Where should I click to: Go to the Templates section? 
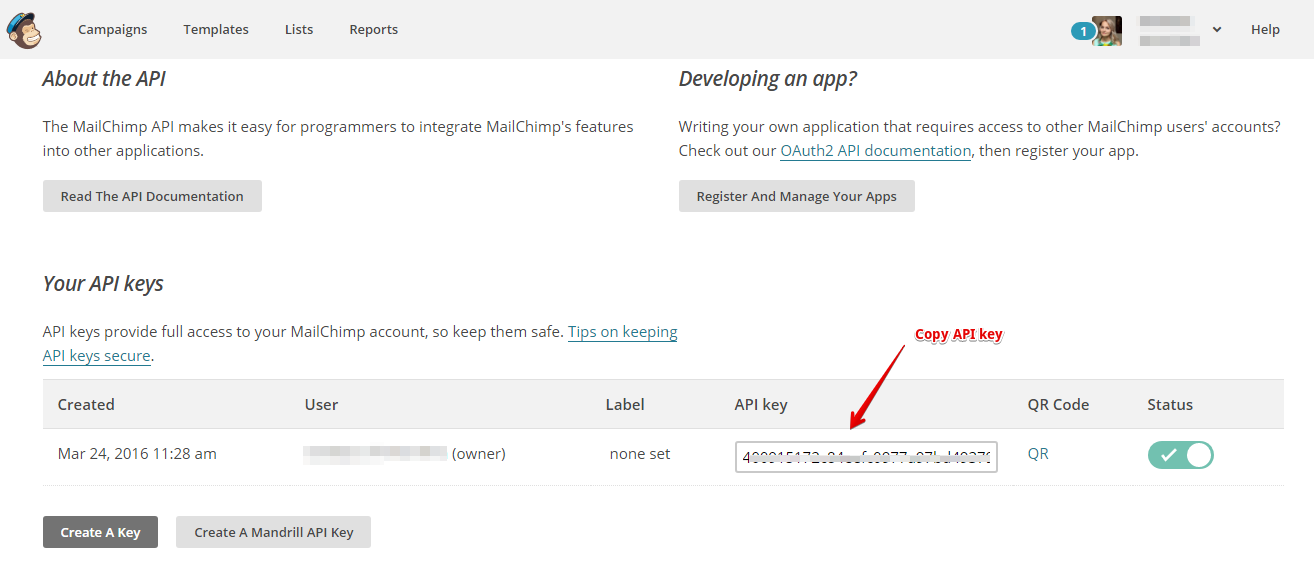(216, 30)
